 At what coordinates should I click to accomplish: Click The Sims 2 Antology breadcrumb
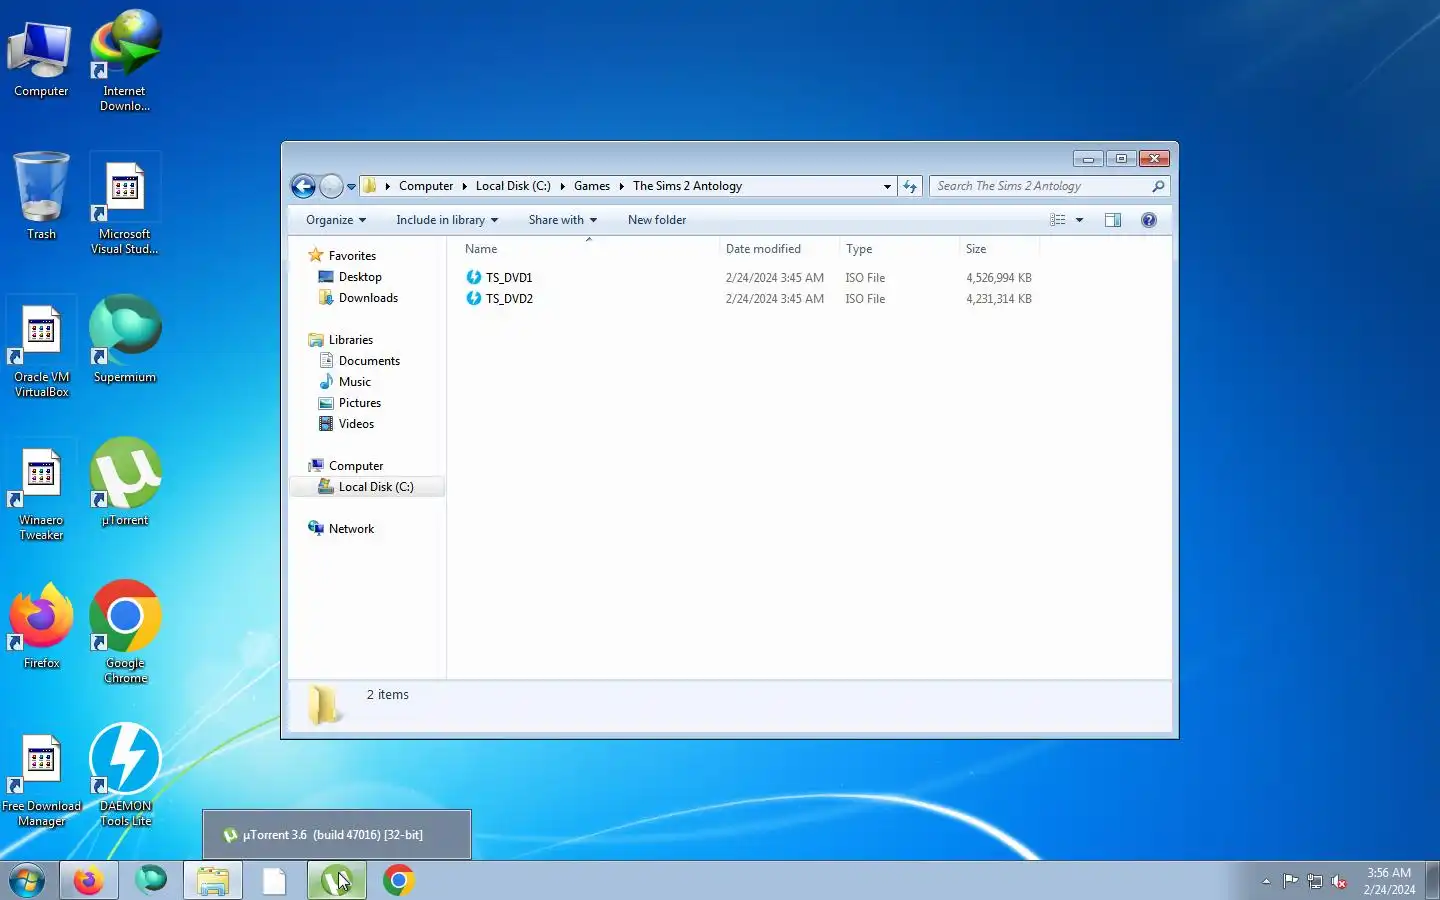(687, 186)
